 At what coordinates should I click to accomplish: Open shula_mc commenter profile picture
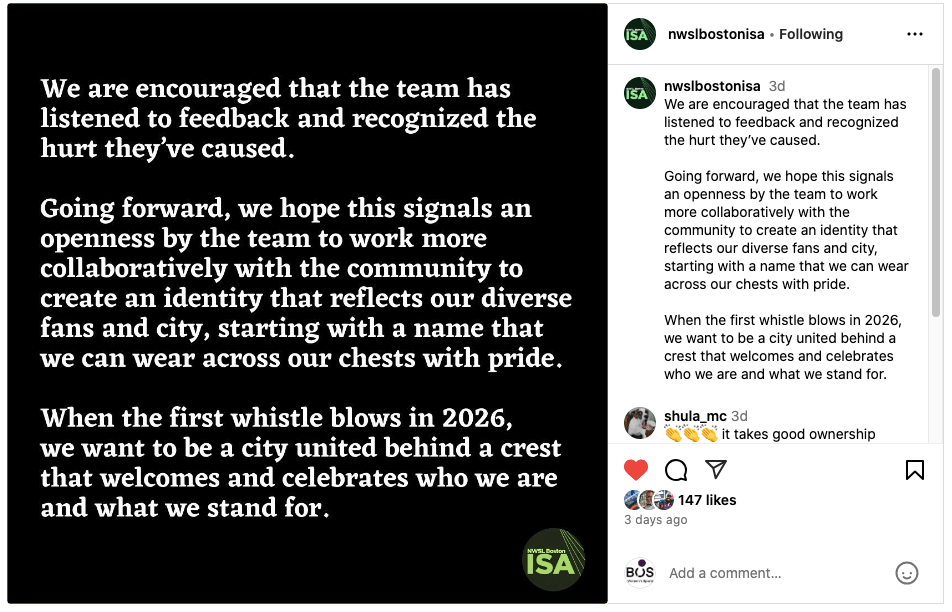640,422
